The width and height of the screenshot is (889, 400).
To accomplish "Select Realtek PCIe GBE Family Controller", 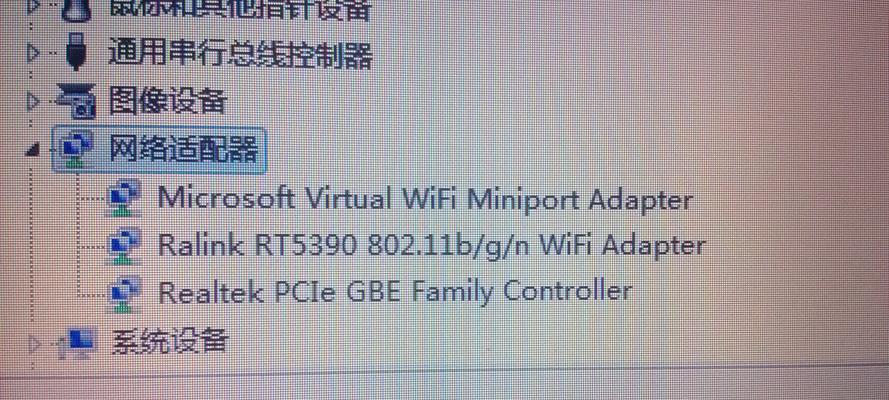I will [x=395, y=292].
